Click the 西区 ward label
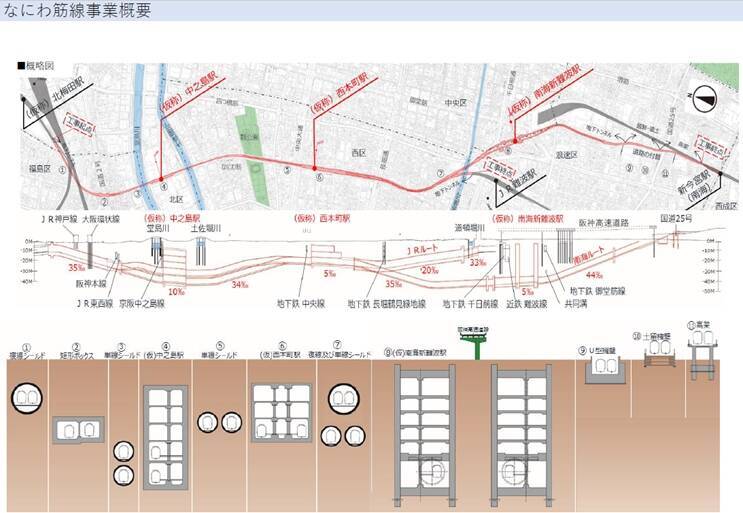 coord(359,153)
